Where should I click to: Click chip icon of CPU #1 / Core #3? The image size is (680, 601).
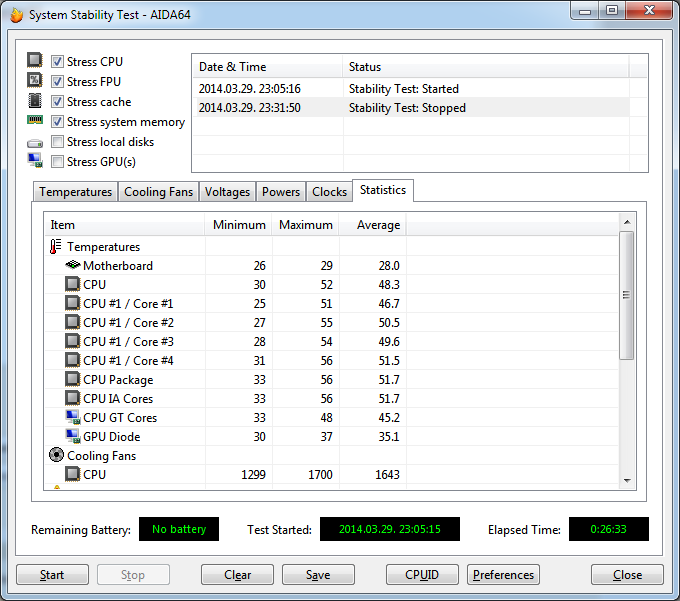[x=72, y=341]
